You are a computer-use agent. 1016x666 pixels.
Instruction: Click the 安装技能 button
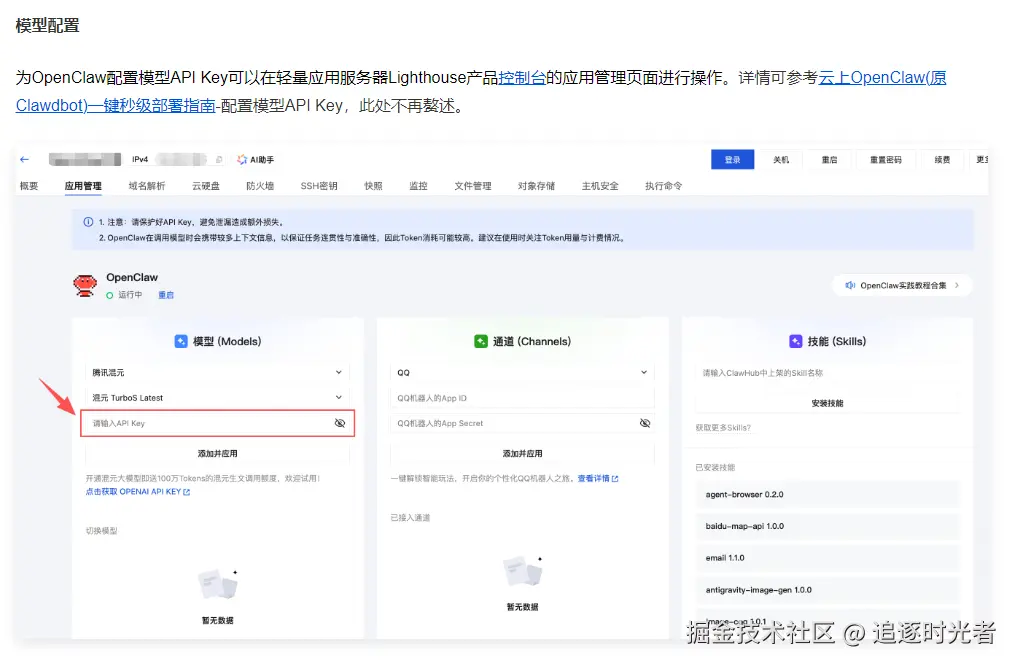coord(827,403)
